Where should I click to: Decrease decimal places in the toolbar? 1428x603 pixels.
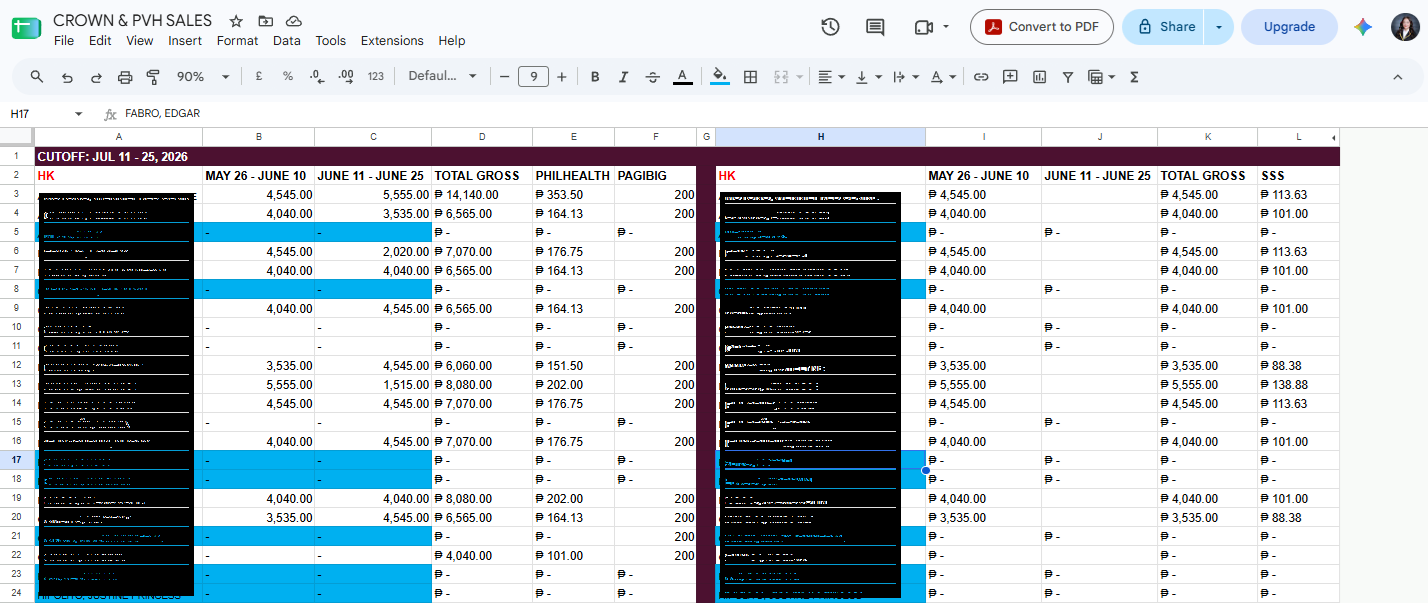coord(316,77)
